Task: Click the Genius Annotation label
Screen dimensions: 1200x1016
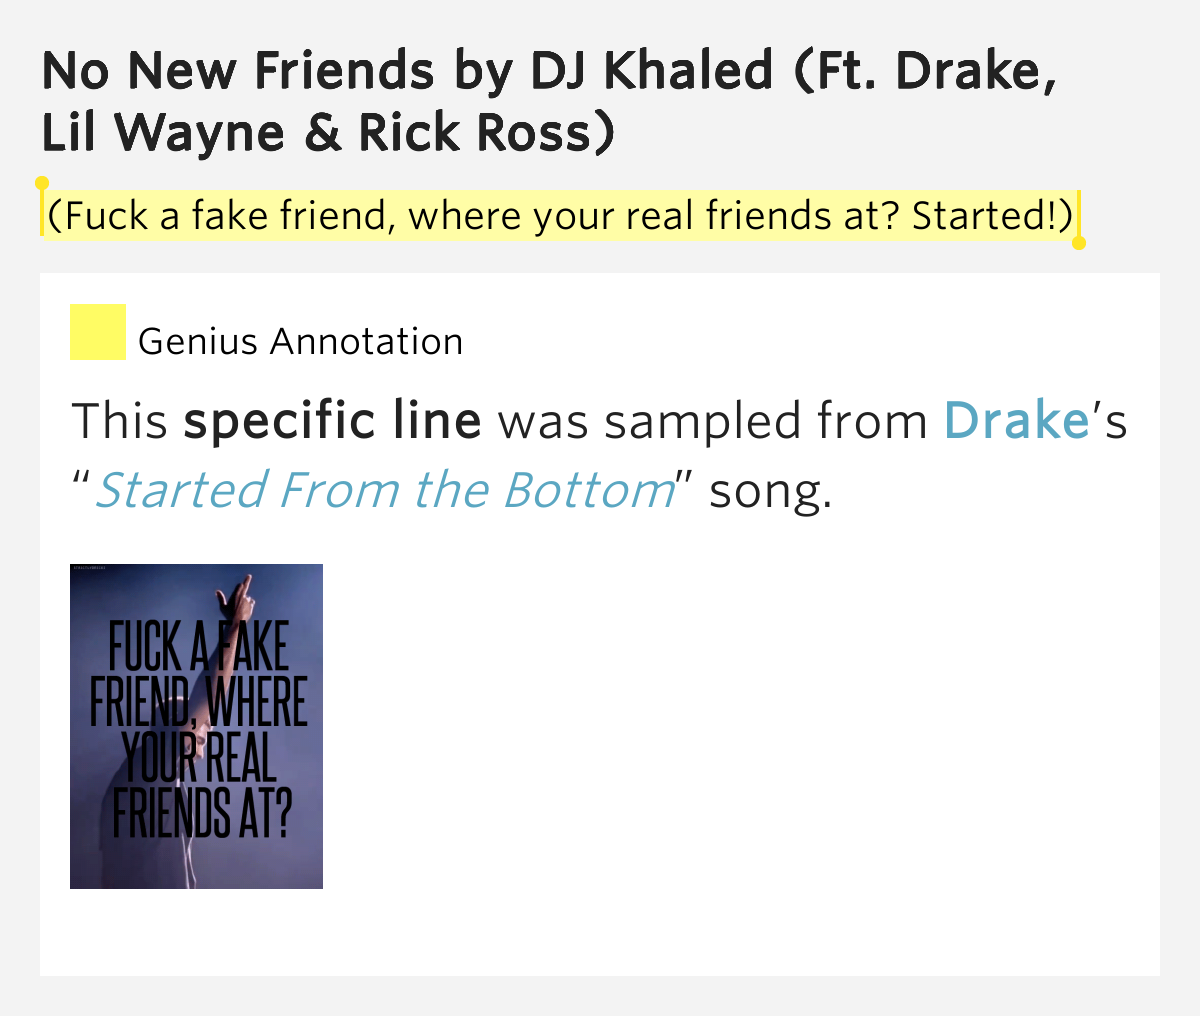Action: click(x=301, y=342)
